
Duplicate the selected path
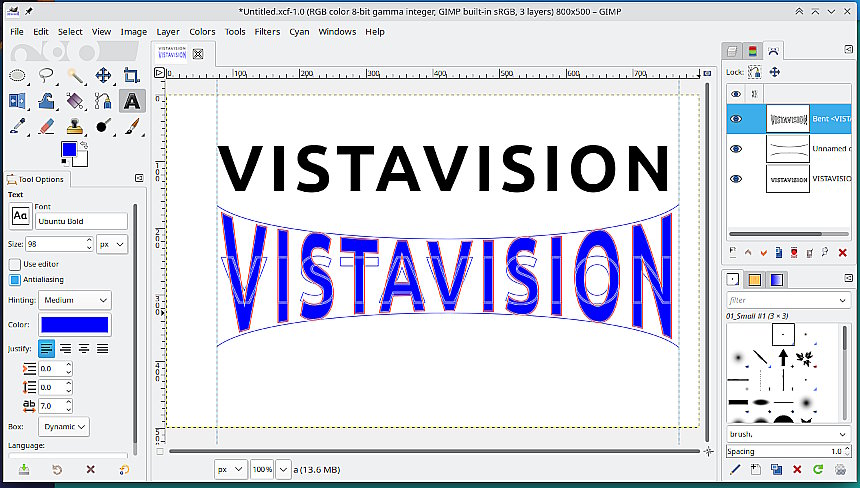click(x=779, y=253)
